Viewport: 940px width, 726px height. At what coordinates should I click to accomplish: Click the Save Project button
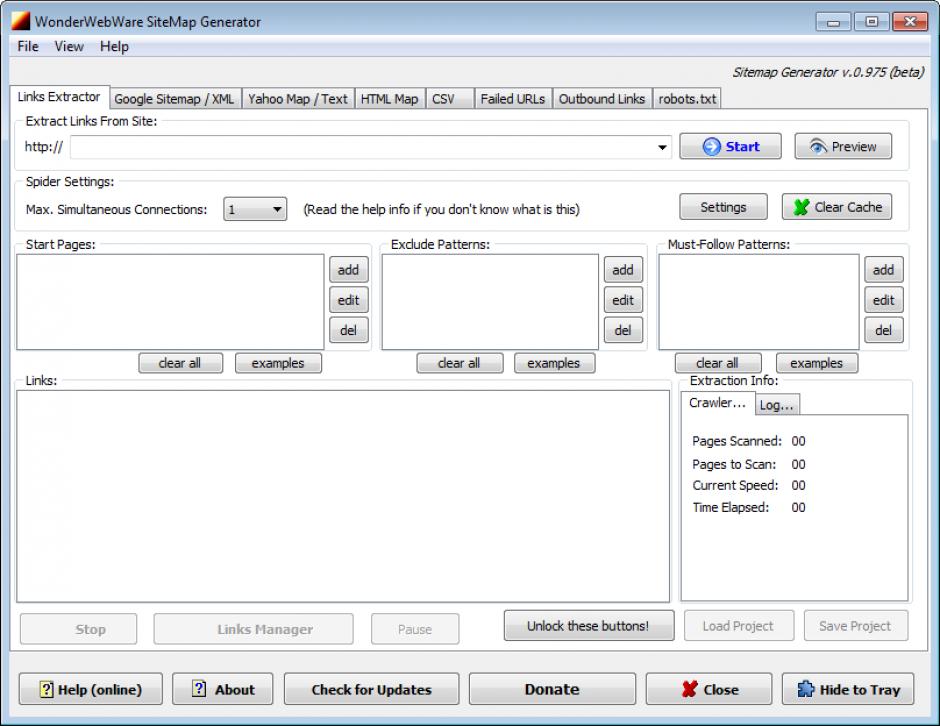coord(855,626)
